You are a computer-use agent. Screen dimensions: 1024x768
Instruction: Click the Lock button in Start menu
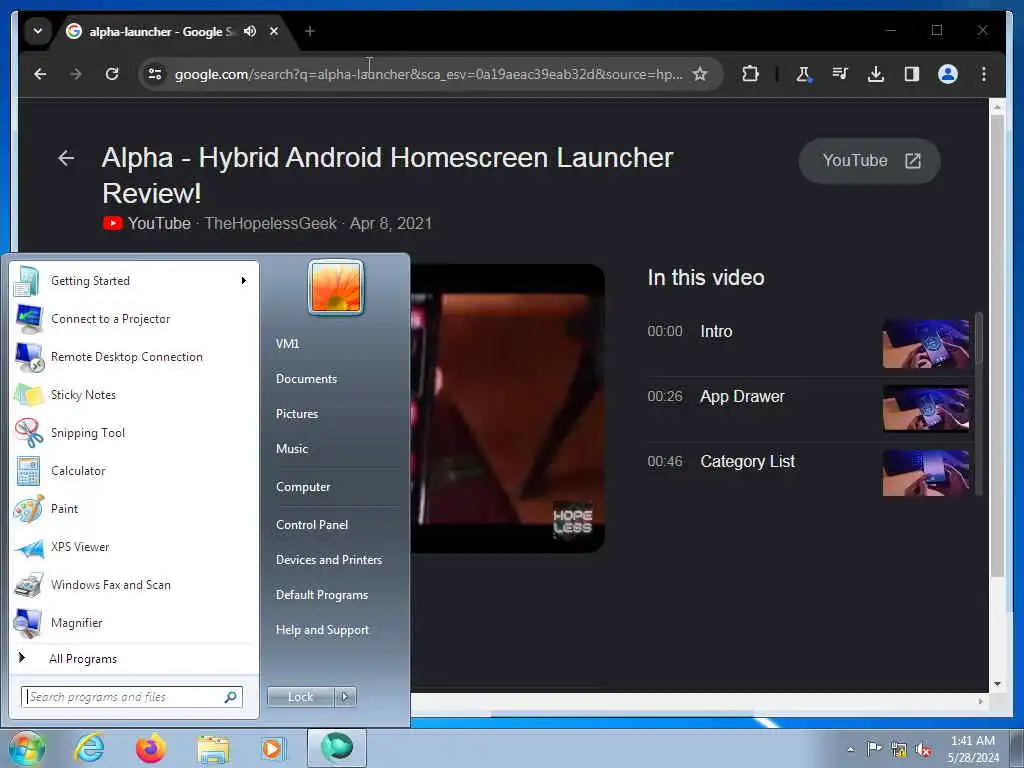[x=300, y=697]
